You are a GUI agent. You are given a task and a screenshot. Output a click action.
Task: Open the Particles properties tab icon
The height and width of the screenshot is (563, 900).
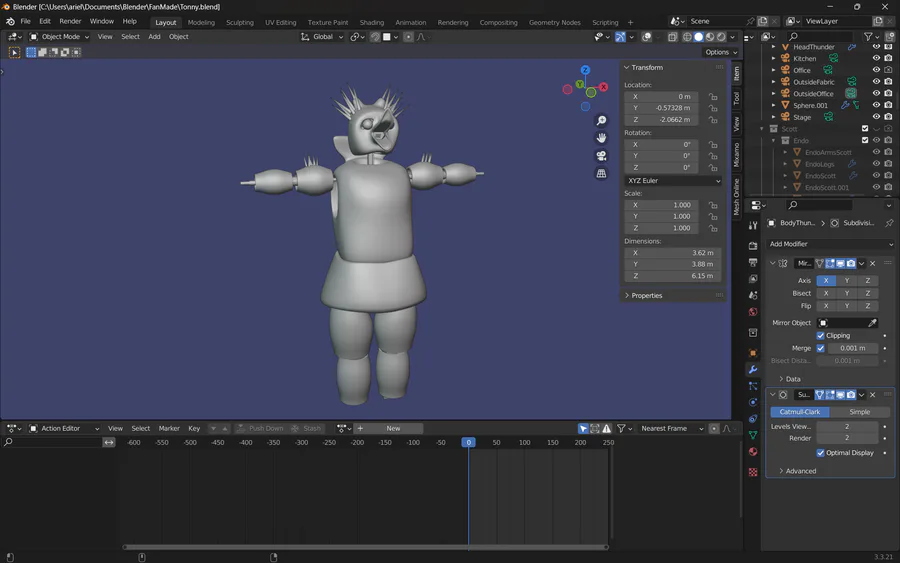click(753, 386)
